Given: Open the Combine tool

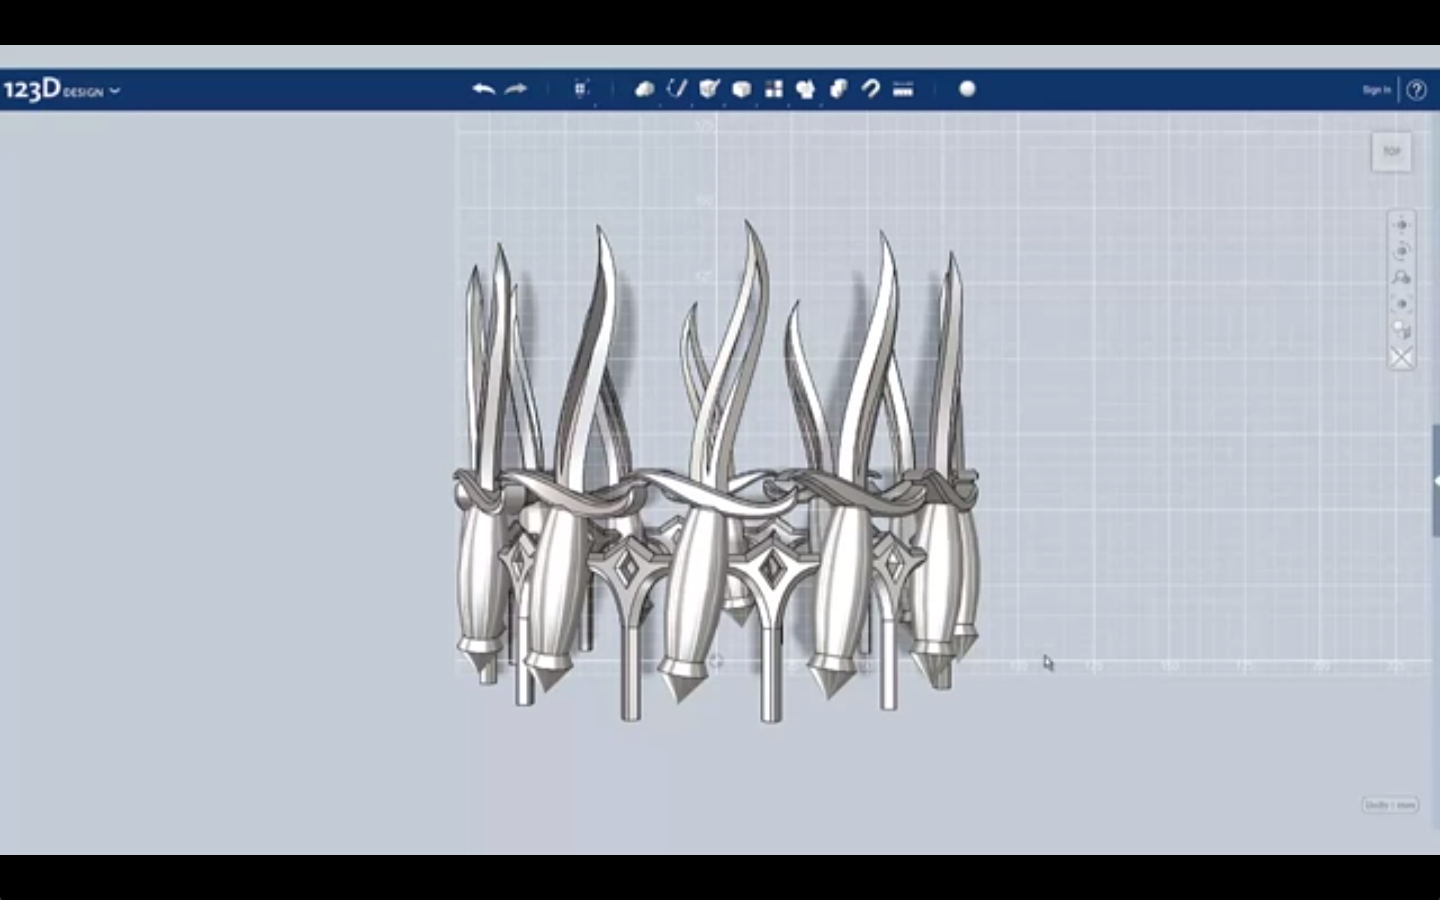Looking at the screenshot, I should click(838, 89).
